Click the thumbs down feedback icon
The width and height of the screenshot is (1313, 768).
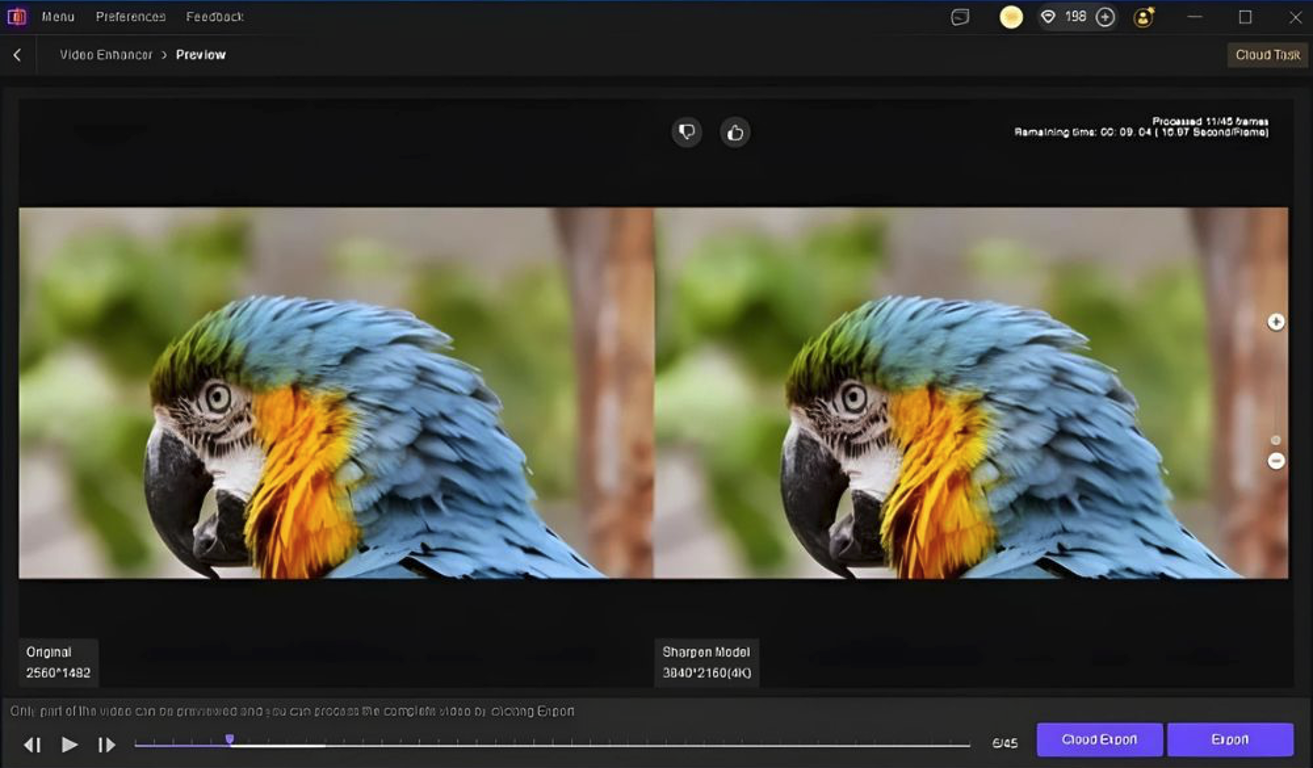click(686, 132)
